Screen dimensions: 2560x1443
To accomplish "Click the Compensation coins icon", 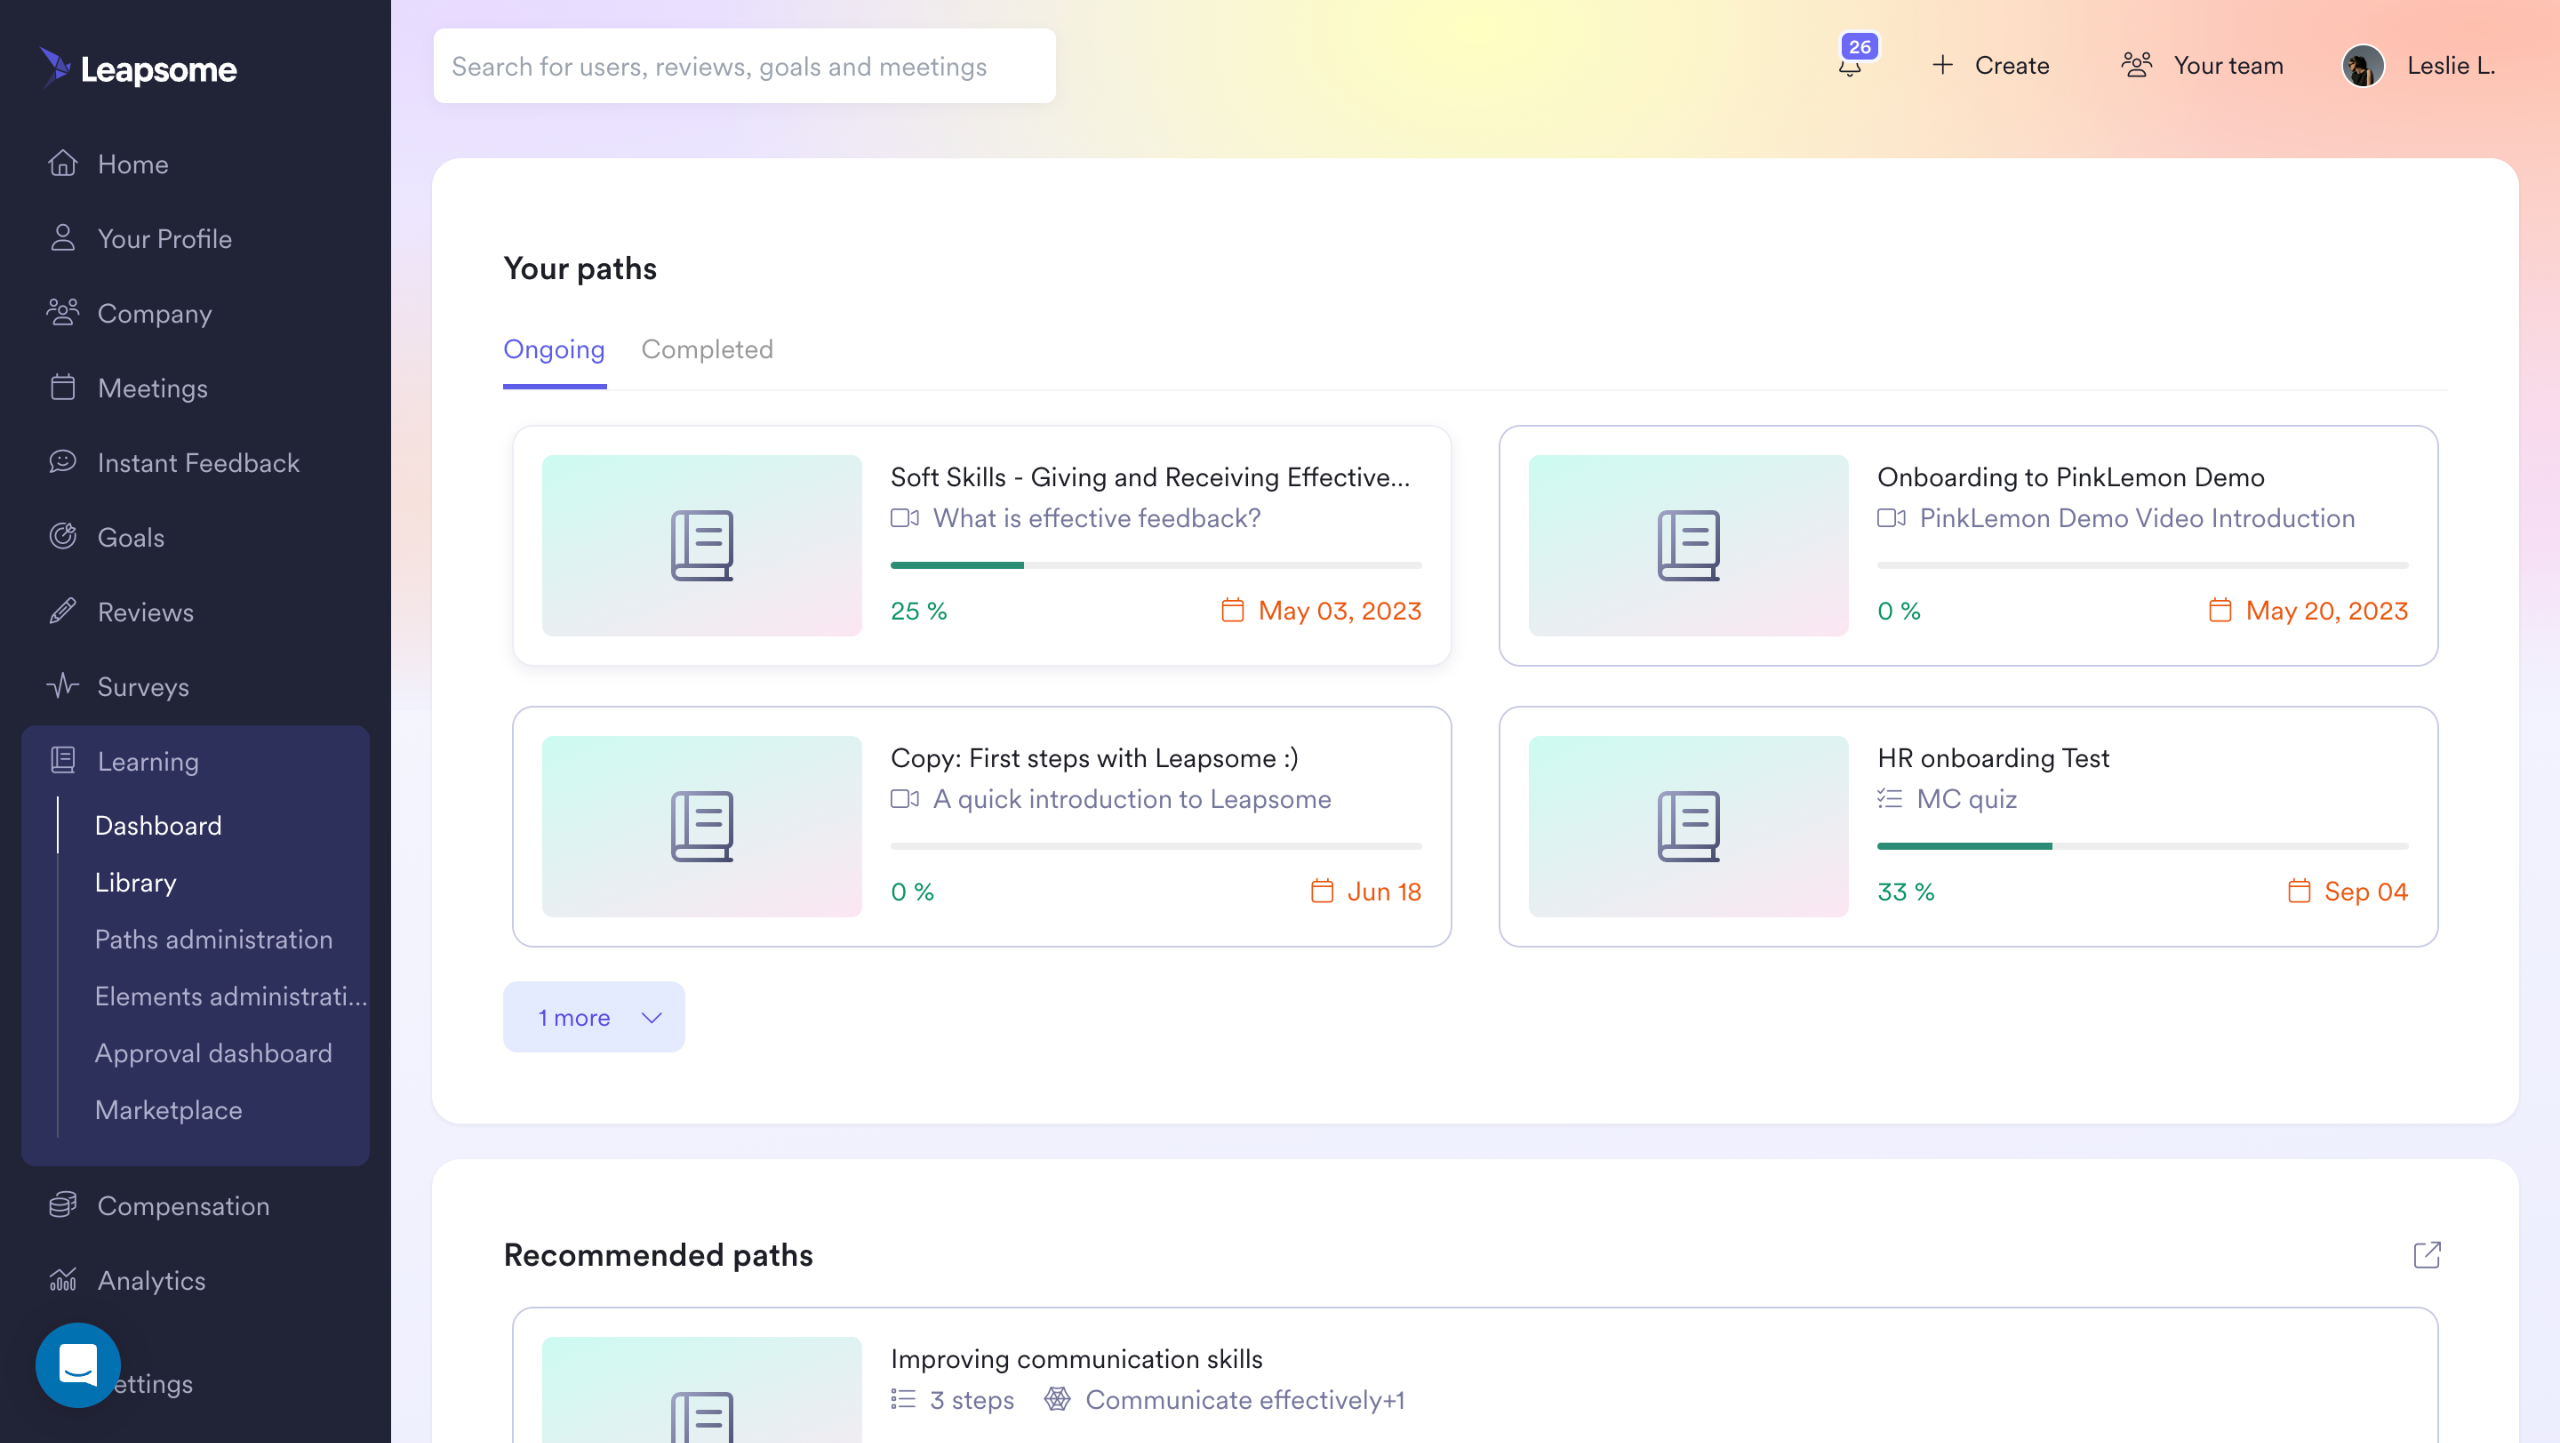I will tap(63, 1205).
